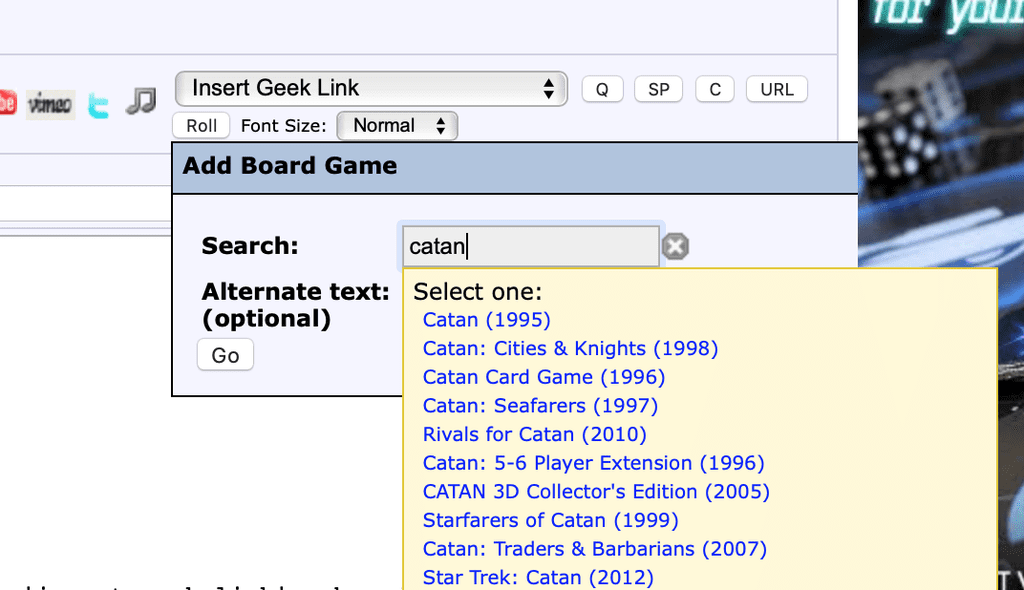
Task: Open the Insert Geek Link dropdown
Action: tap(371, 88)
